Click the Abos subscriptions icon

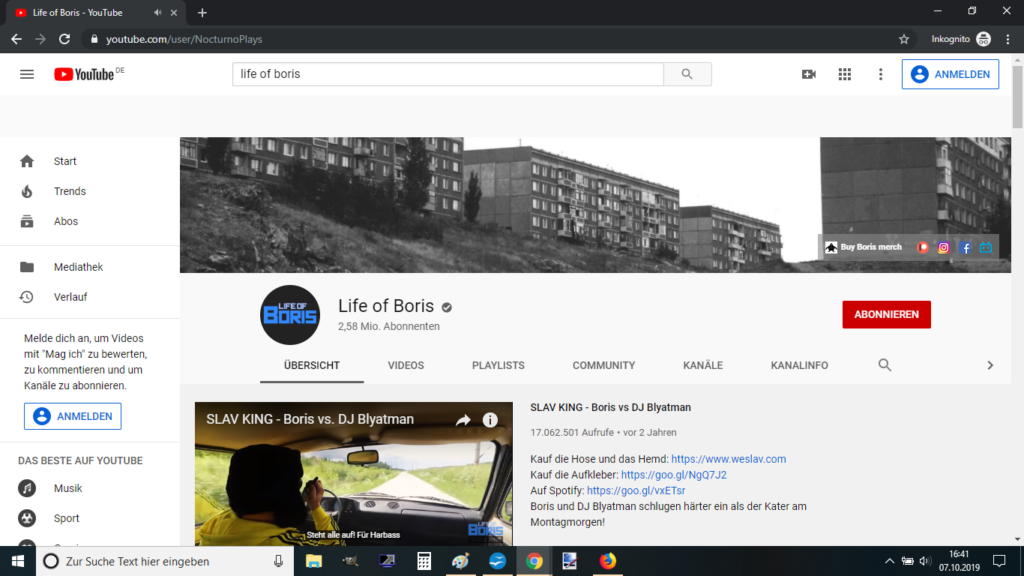27,221
